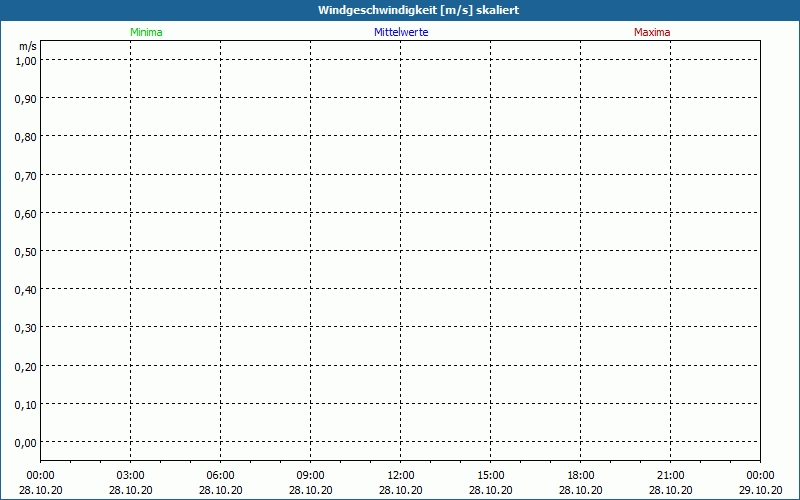The image size is (800, 500).
Task: Click the green Minima legend label
Action: click(x=146, y=32)
